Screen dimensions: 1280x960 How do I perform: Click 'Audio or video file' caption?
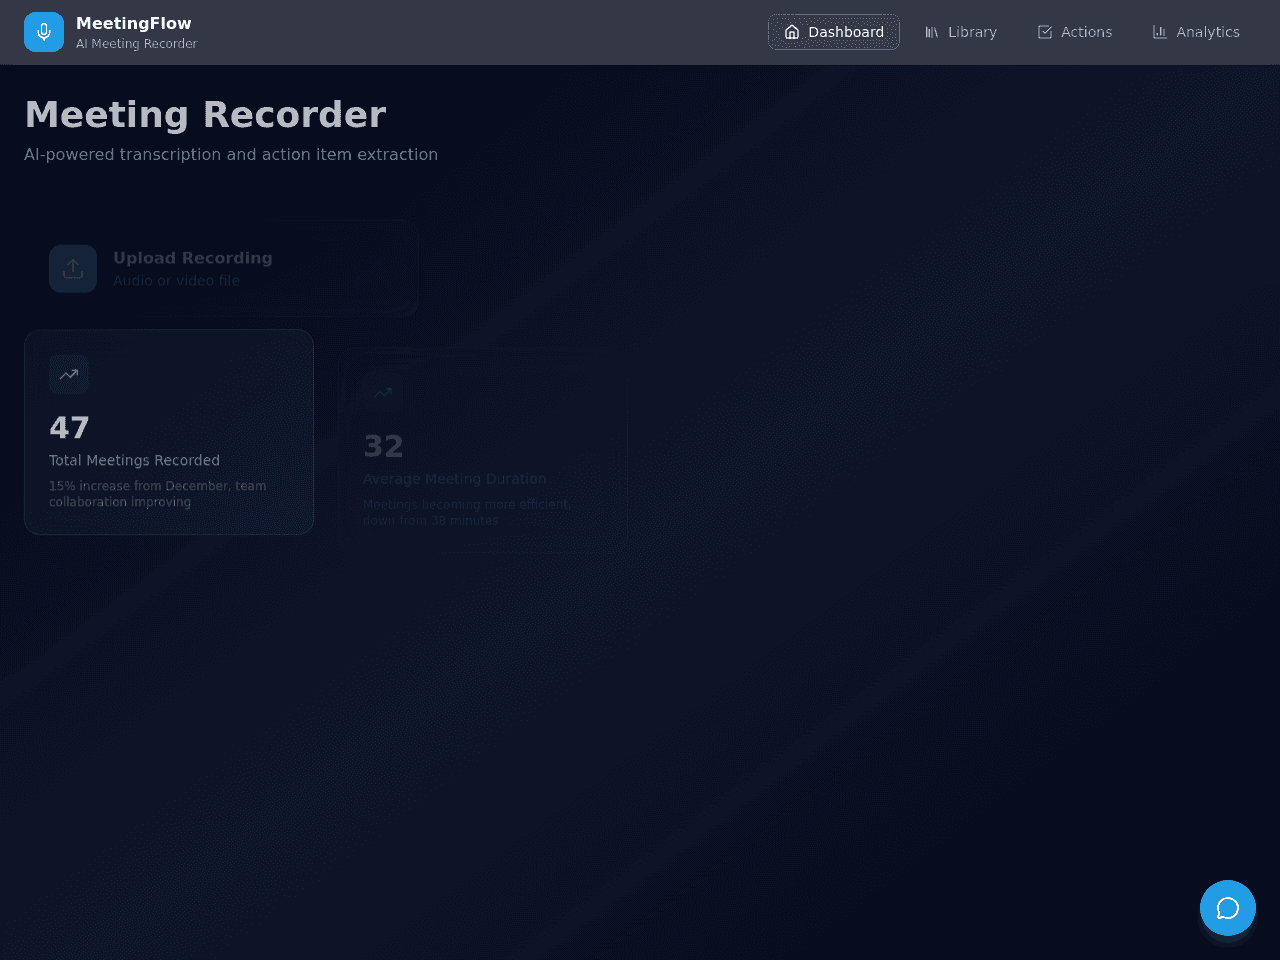pyautogui.click(x=177, y=281)
